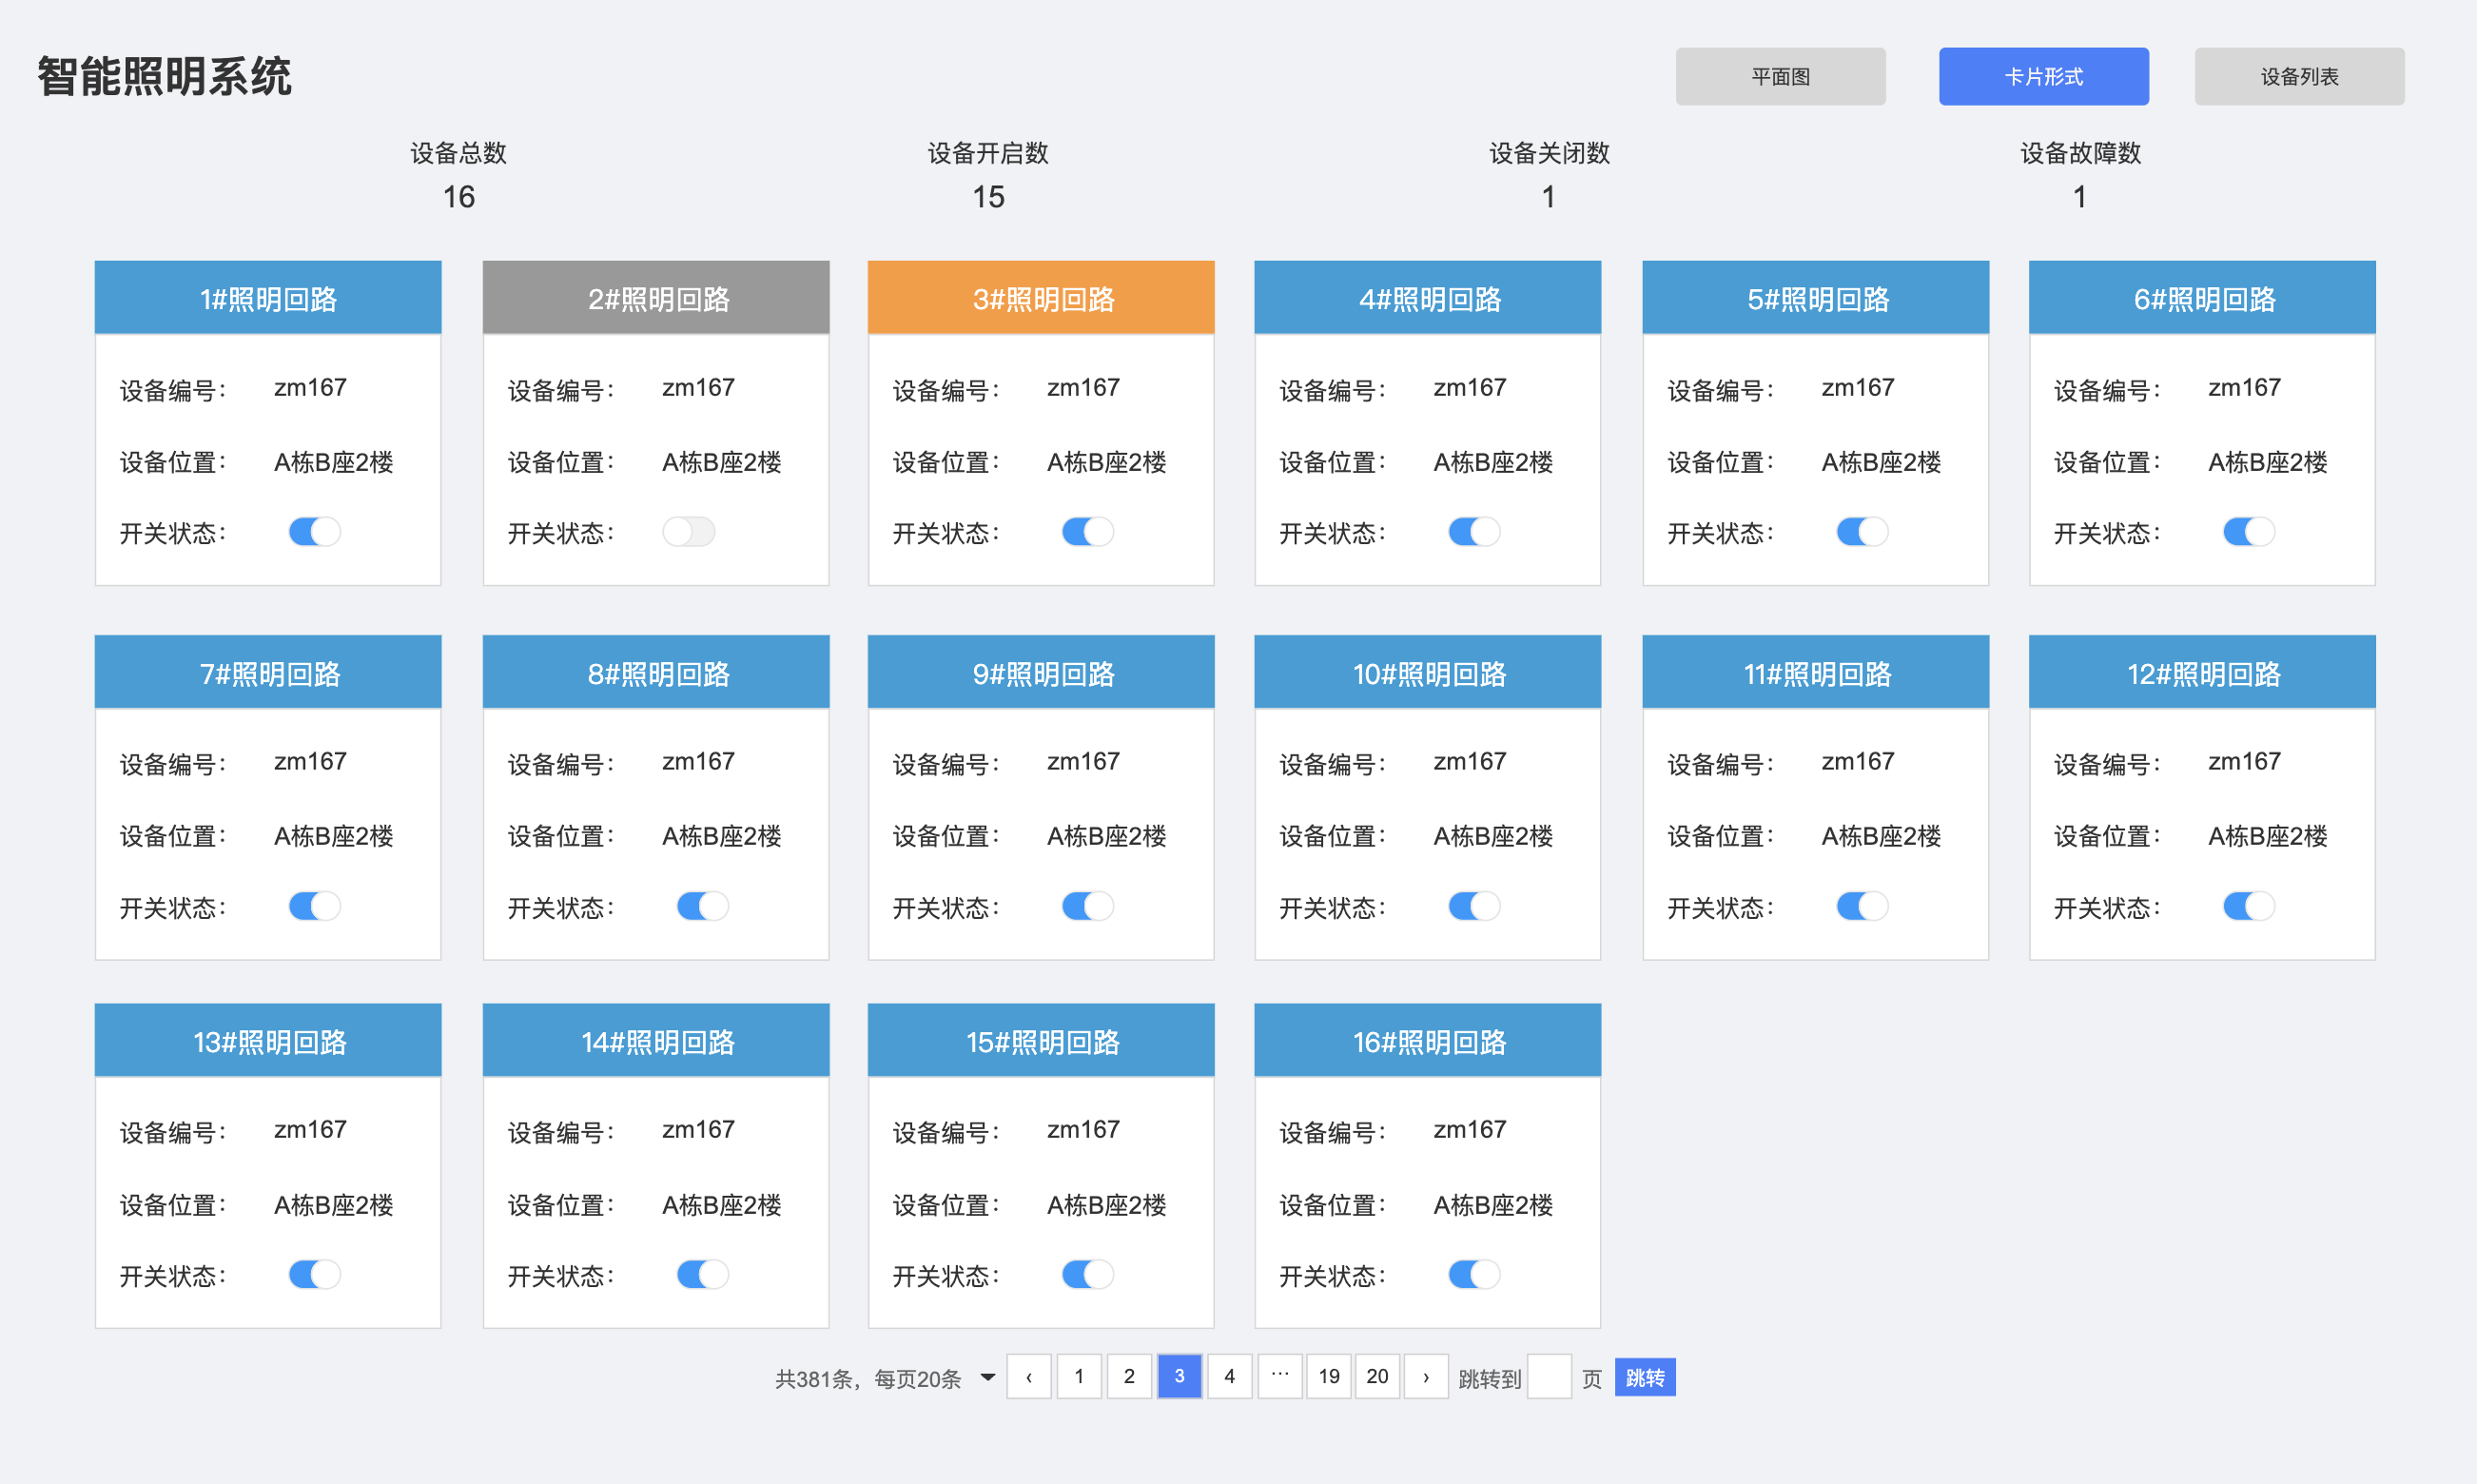Screen dimensions: 2477x1484
Task: Go to next page arrow in pagination
Action: pyautogui.click(x=1425, y=1377)
